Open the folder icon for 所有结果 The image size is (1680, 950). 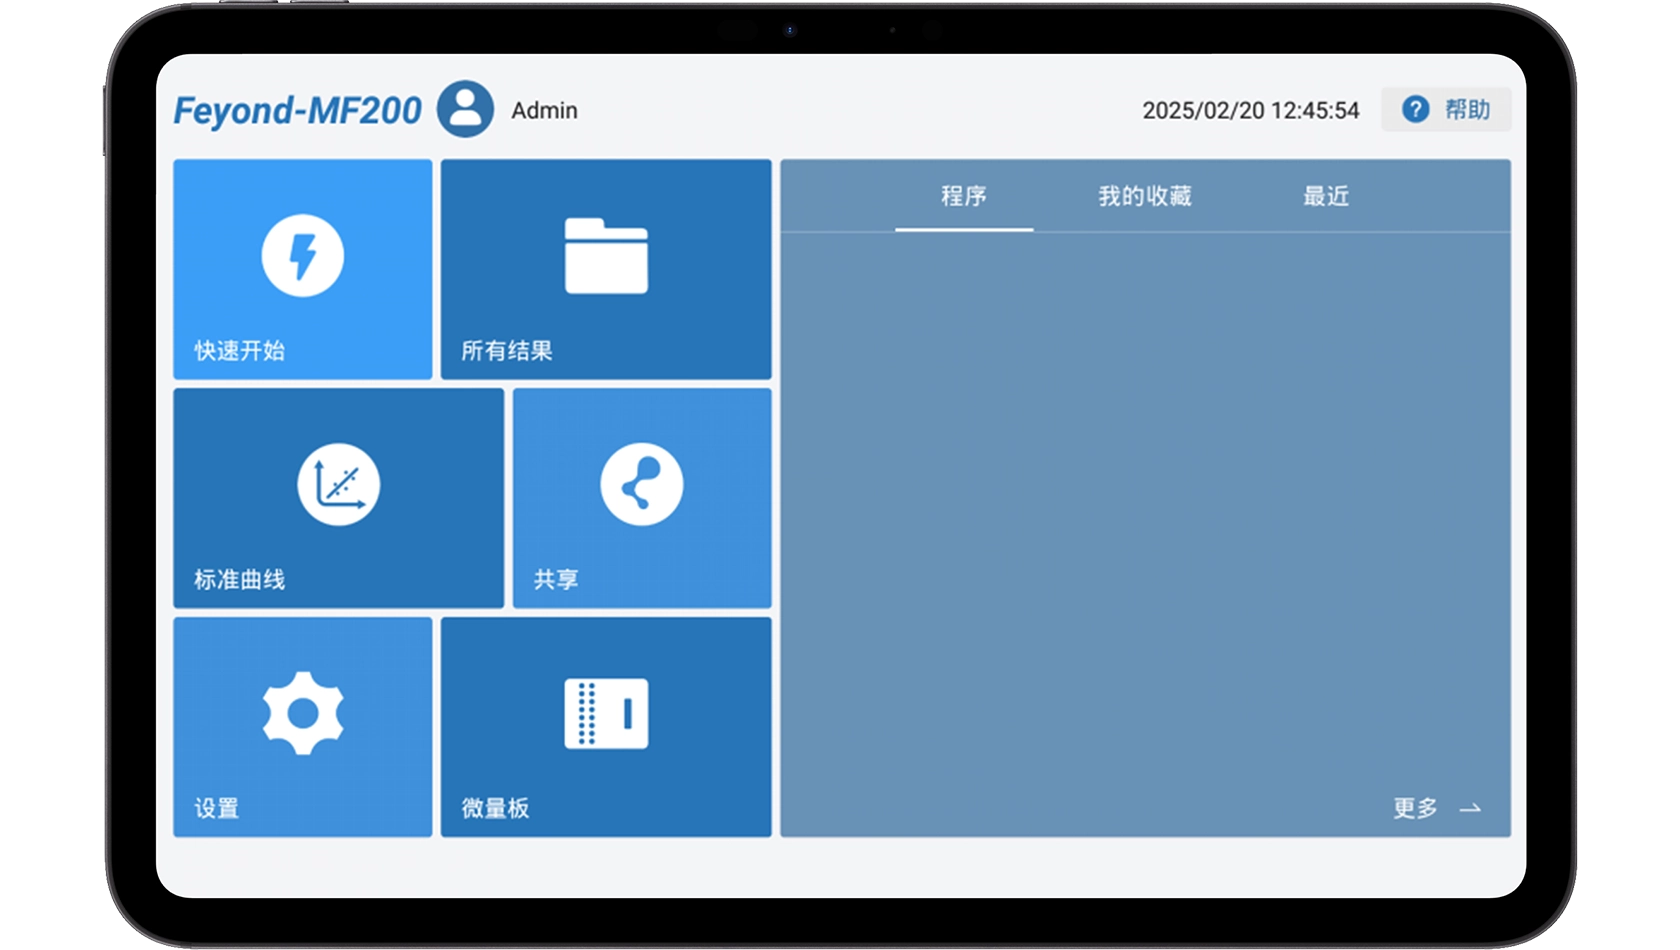(606, 256)
